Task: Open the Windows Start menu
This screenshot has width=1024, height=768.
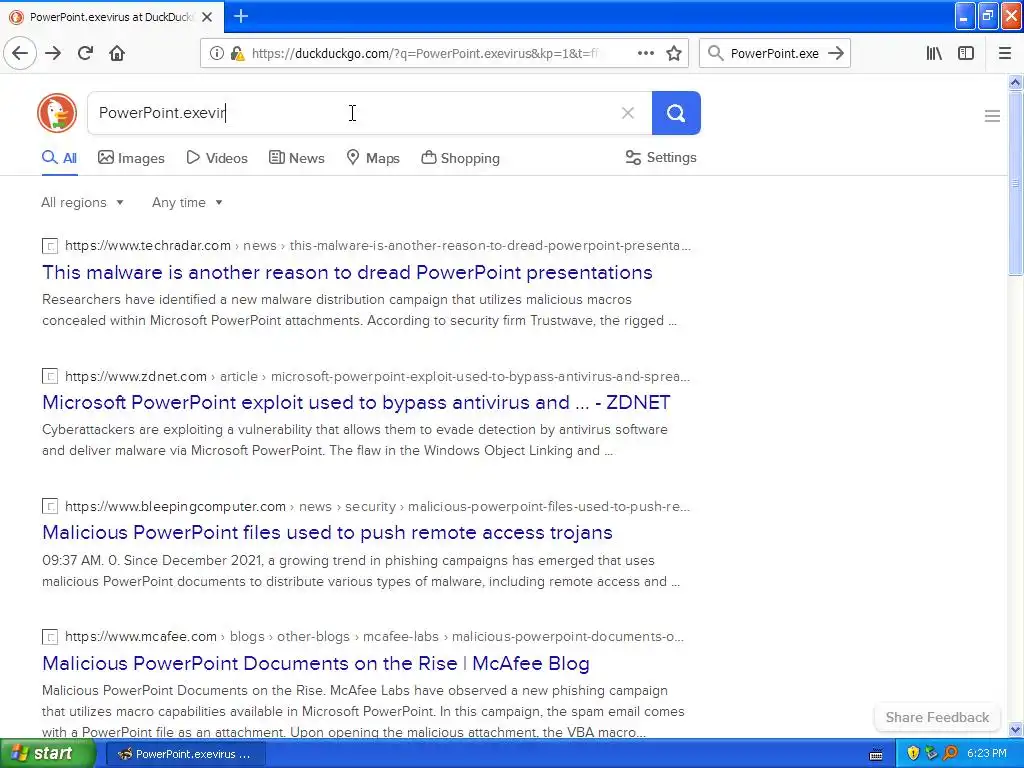Action: click(x=48, y=754)
